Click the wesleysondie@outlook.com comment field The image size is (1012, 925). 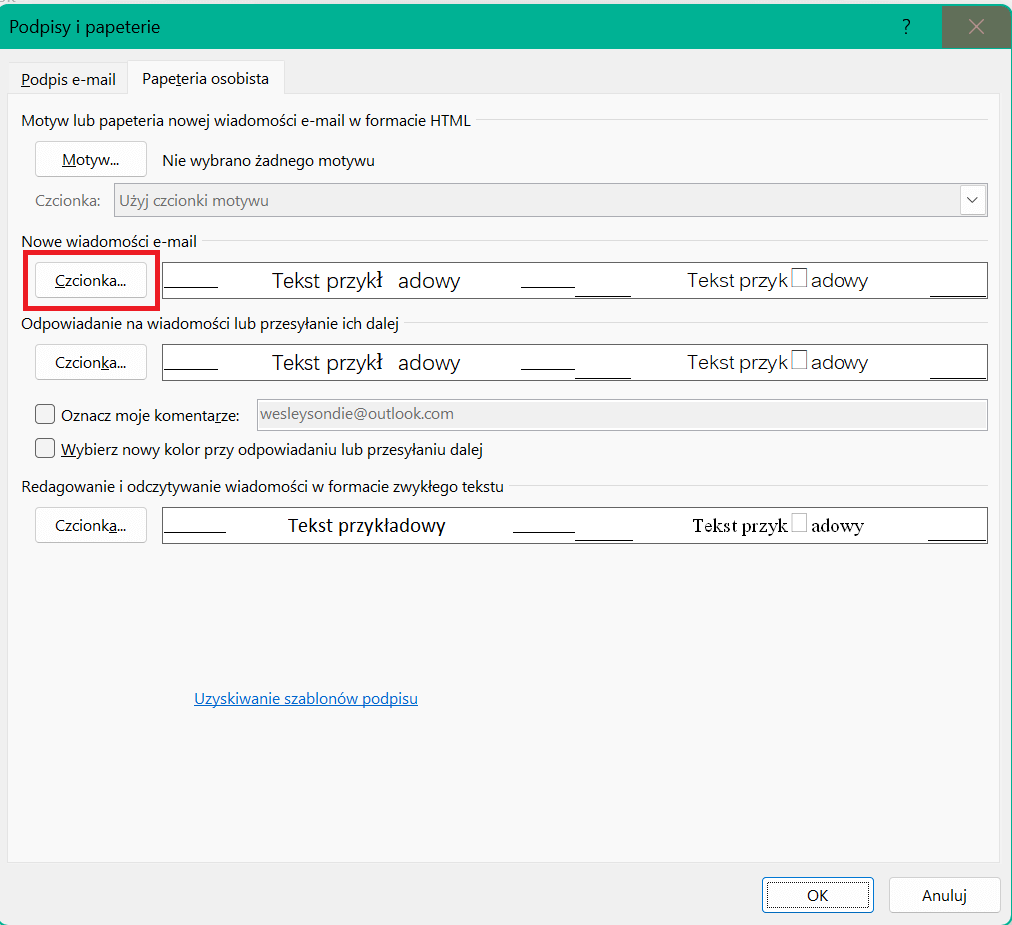621,414
